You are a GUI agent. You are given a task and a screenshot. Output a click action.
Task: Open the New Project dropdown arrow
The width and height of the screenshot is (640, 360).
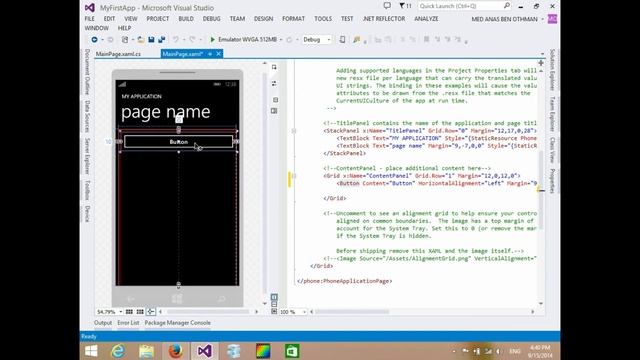pyautogui.click(x=132, y=40)
